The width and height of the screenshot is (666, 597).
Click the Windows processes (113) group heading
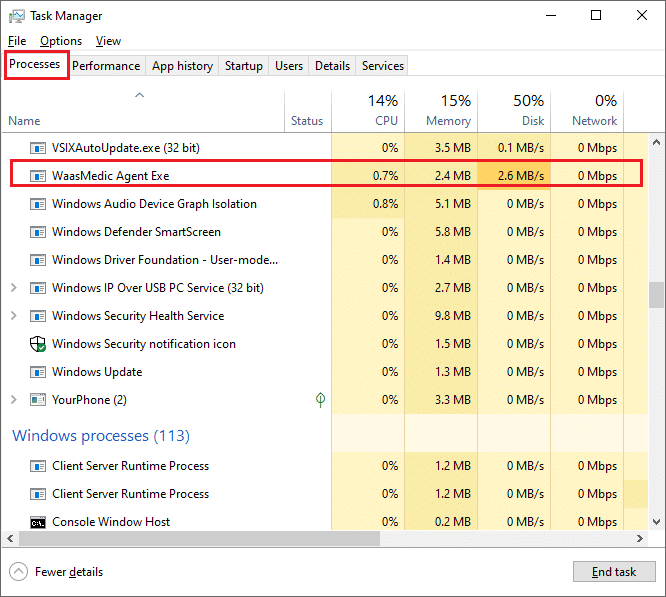101,436
